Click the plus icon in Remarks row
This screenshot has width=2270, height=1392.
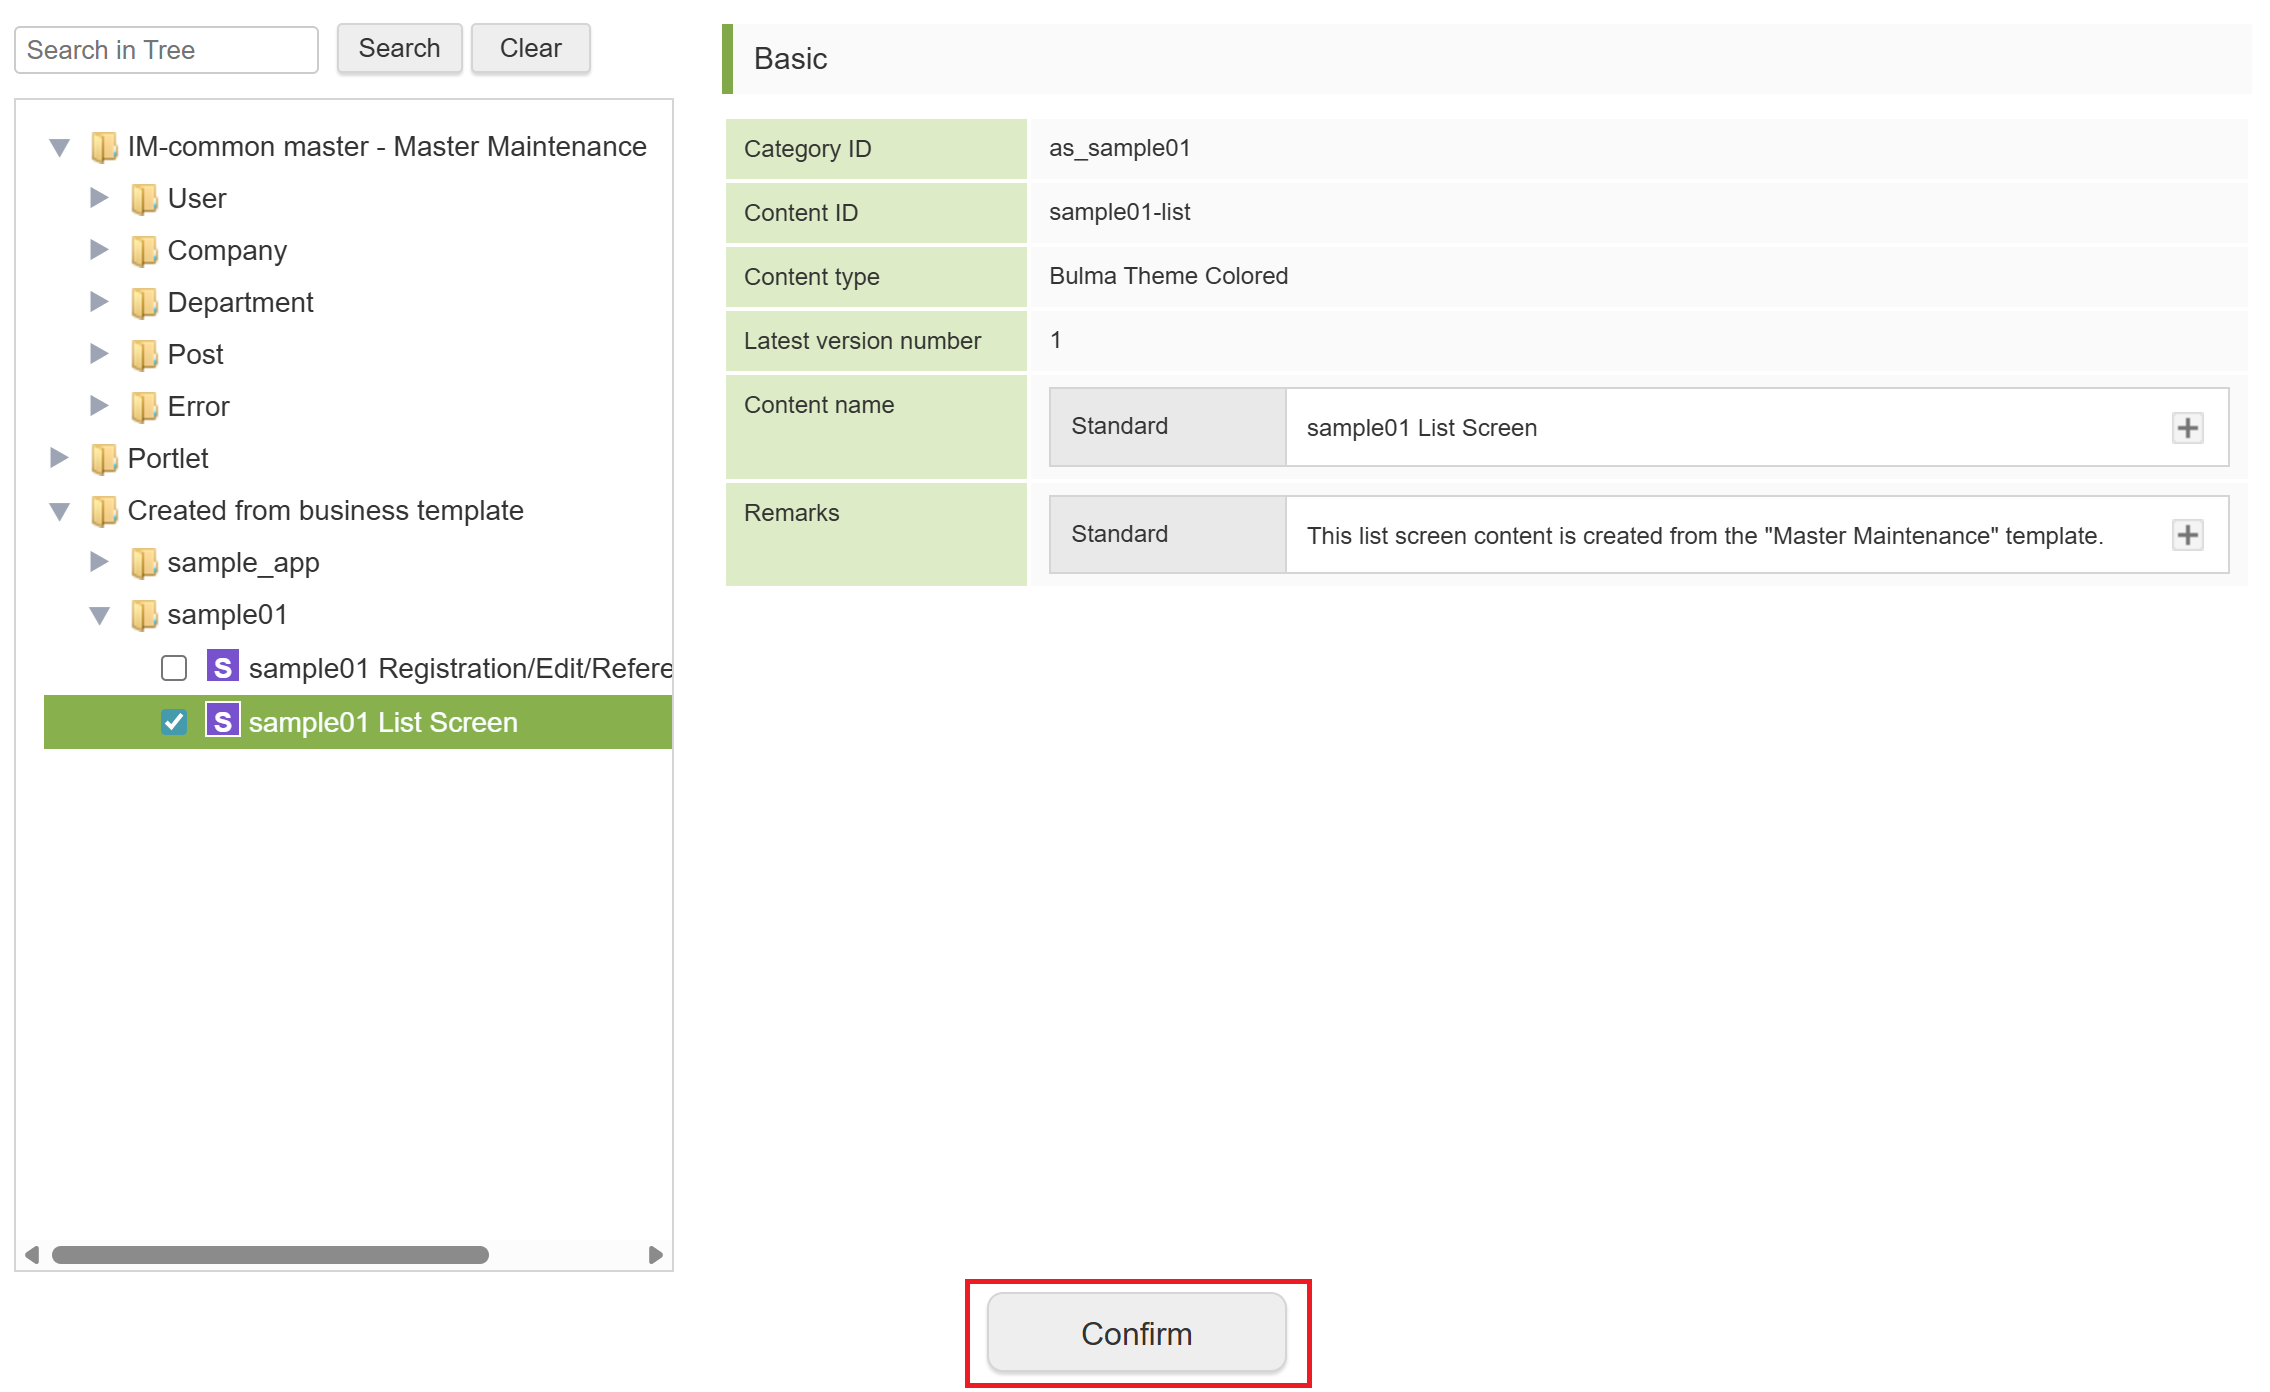tap(2187, 535)
